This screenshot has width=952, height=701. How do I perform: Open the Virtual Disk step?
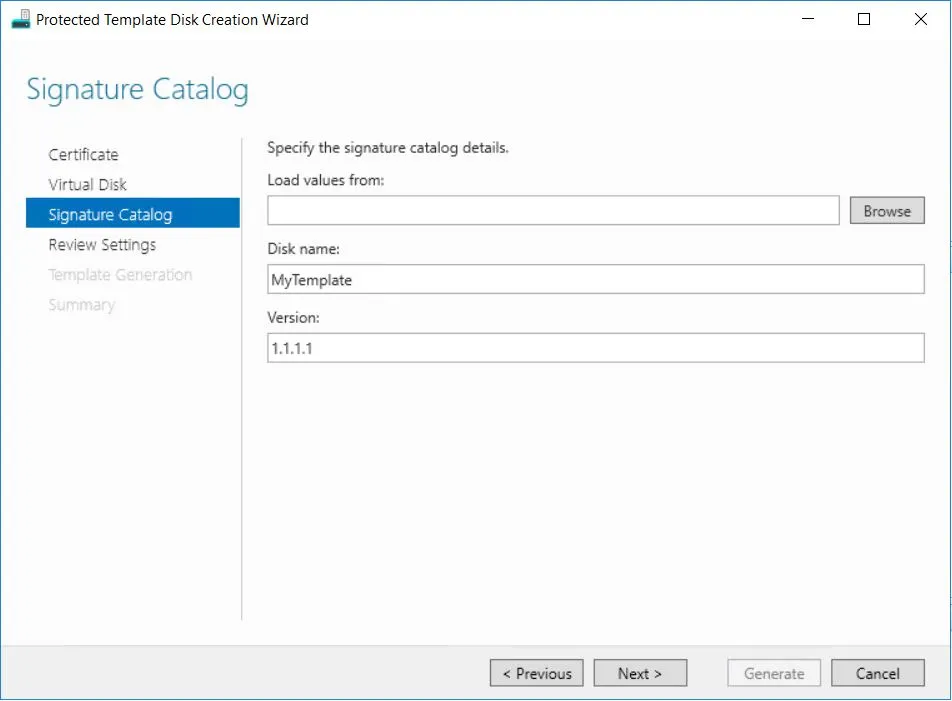pos(87,185)
